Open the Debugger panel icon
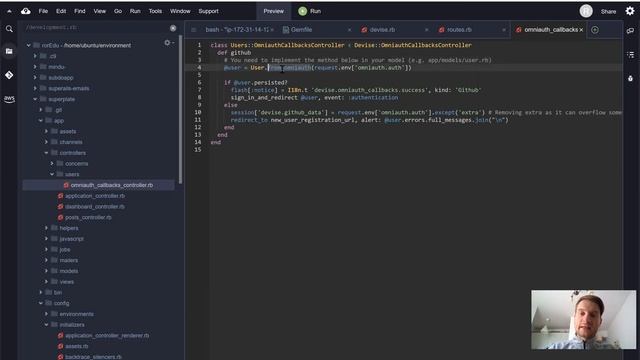Screen dimensions: 640x360 [x=631, y=78]
